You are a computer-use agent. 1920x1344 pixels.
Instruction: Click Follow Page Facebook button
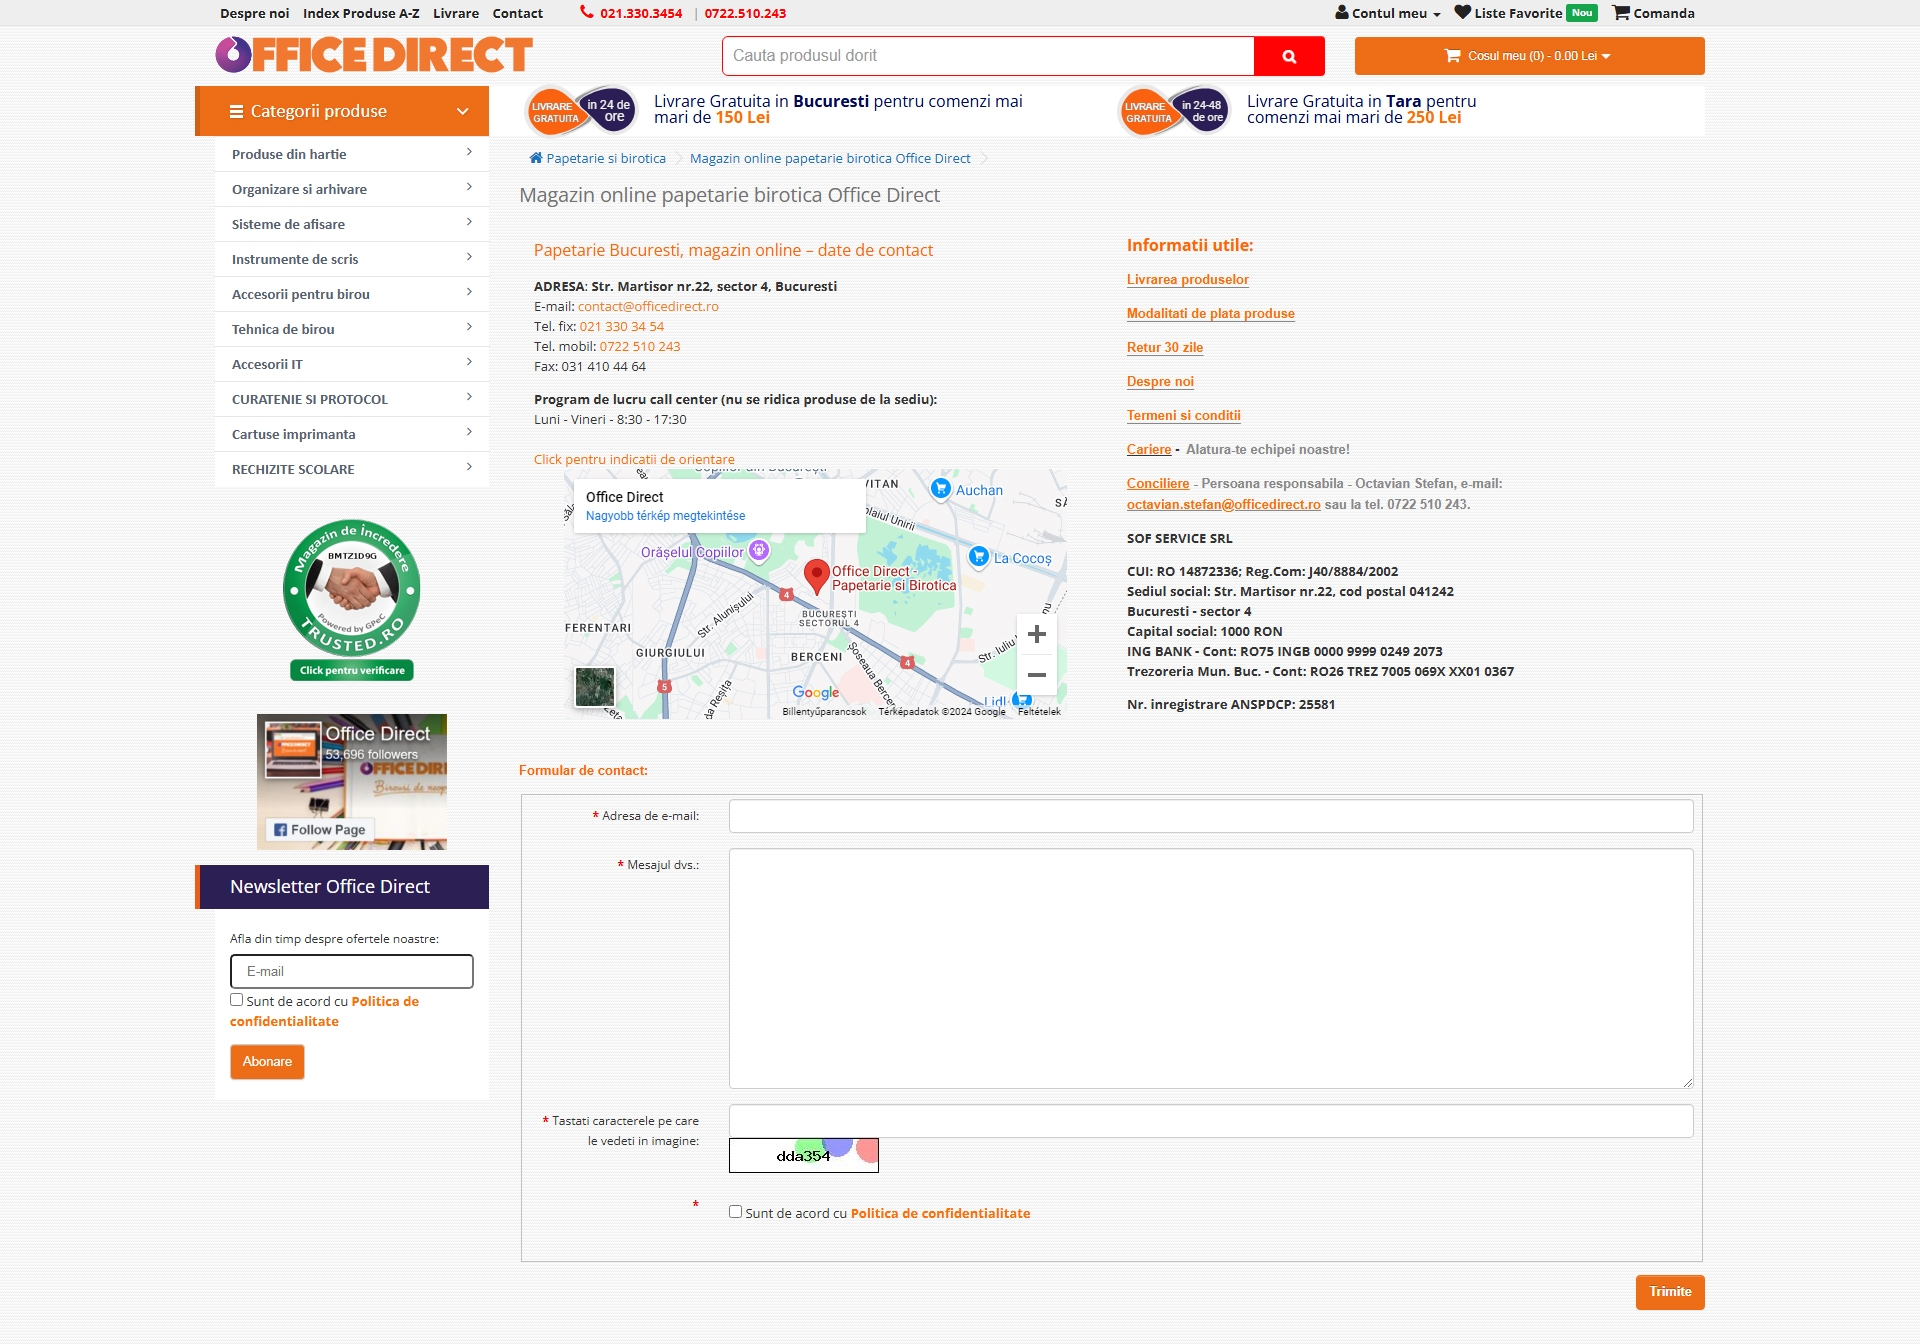(320, 830)
